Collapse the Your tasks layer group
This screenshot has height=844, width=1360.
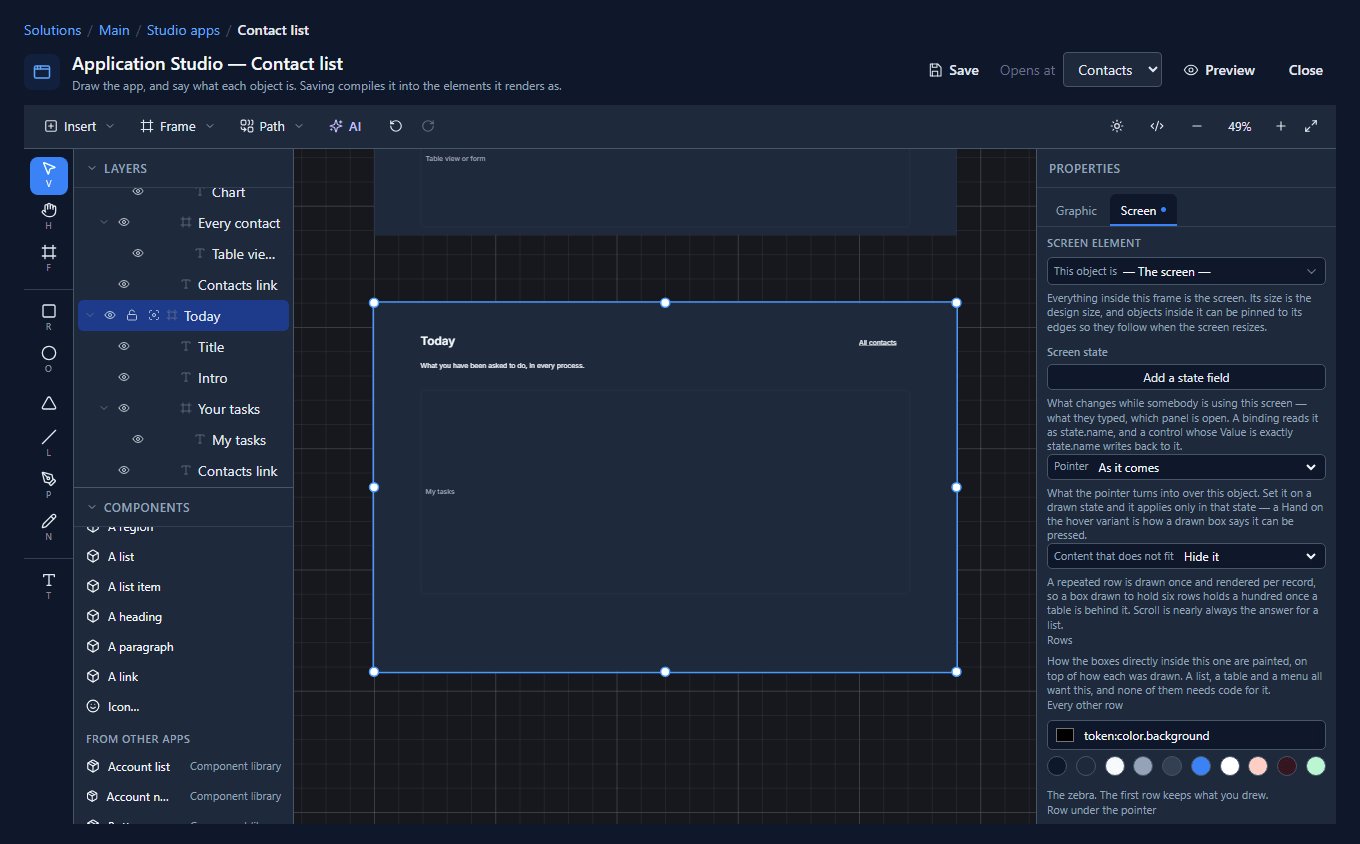[104, 409]
